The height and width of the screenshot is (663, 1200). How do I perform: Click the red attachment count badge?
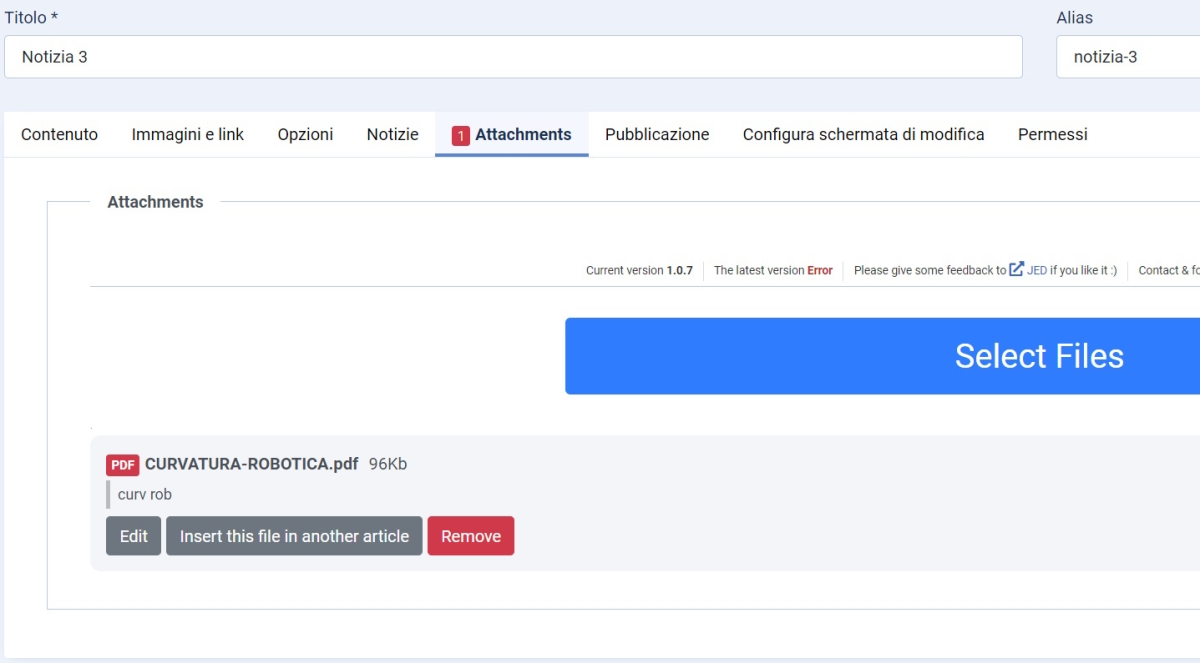coord(460,136)
